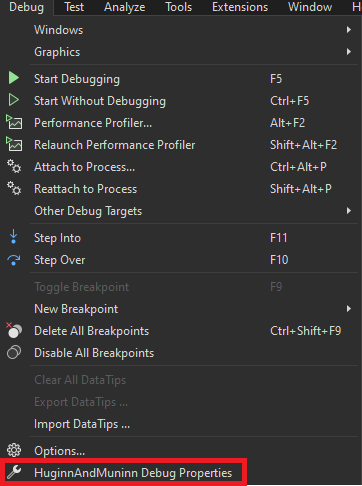Click the green Start Debugging play icon
The width and height of the screenshot is (362, 486).
[14, 78]
